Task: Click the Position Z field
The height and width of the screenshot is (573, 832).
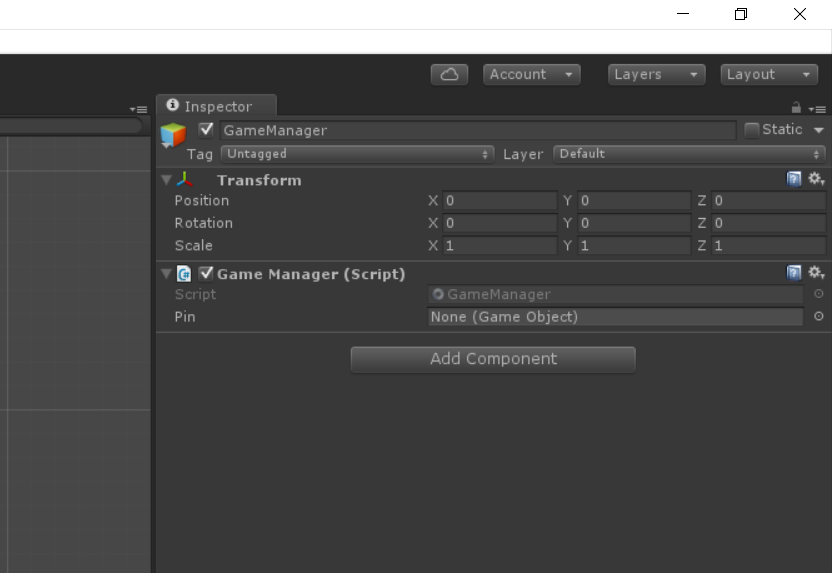Action: coord(768,201)
